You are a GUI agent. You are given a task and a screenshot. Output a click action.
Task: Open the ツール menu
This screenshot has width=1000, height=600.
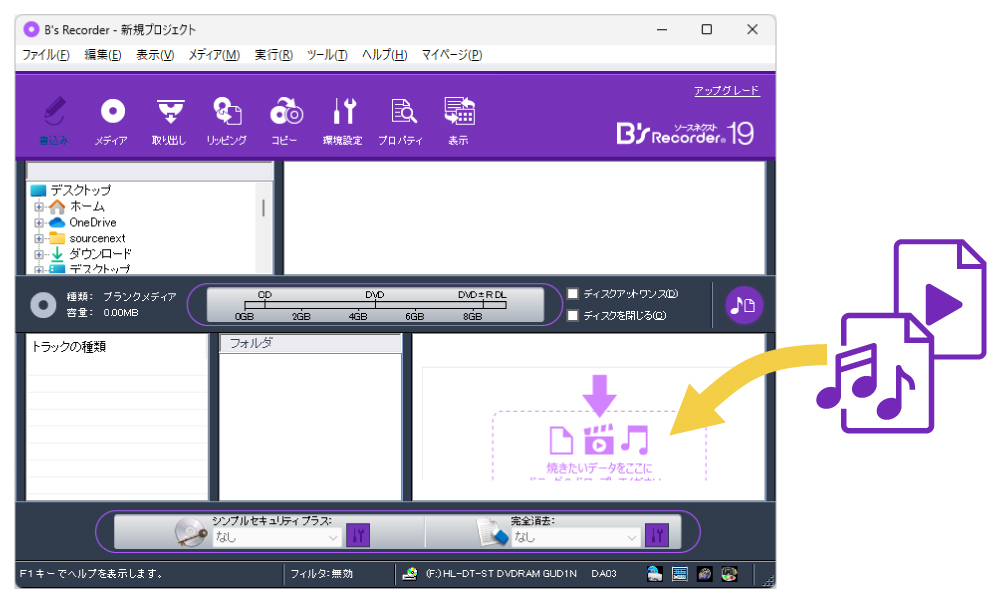point(327,55)
